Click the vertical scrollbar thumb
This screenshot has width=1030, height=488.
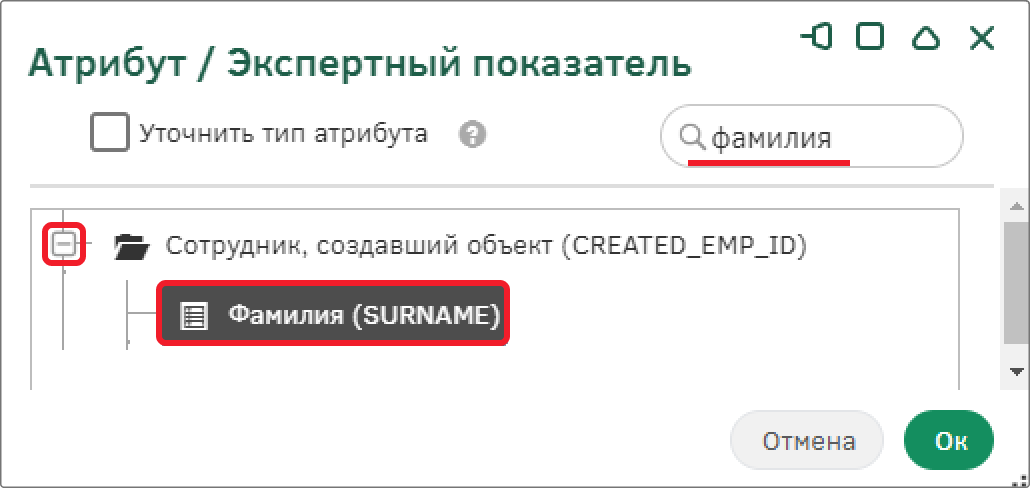(x=1016, y=283)
